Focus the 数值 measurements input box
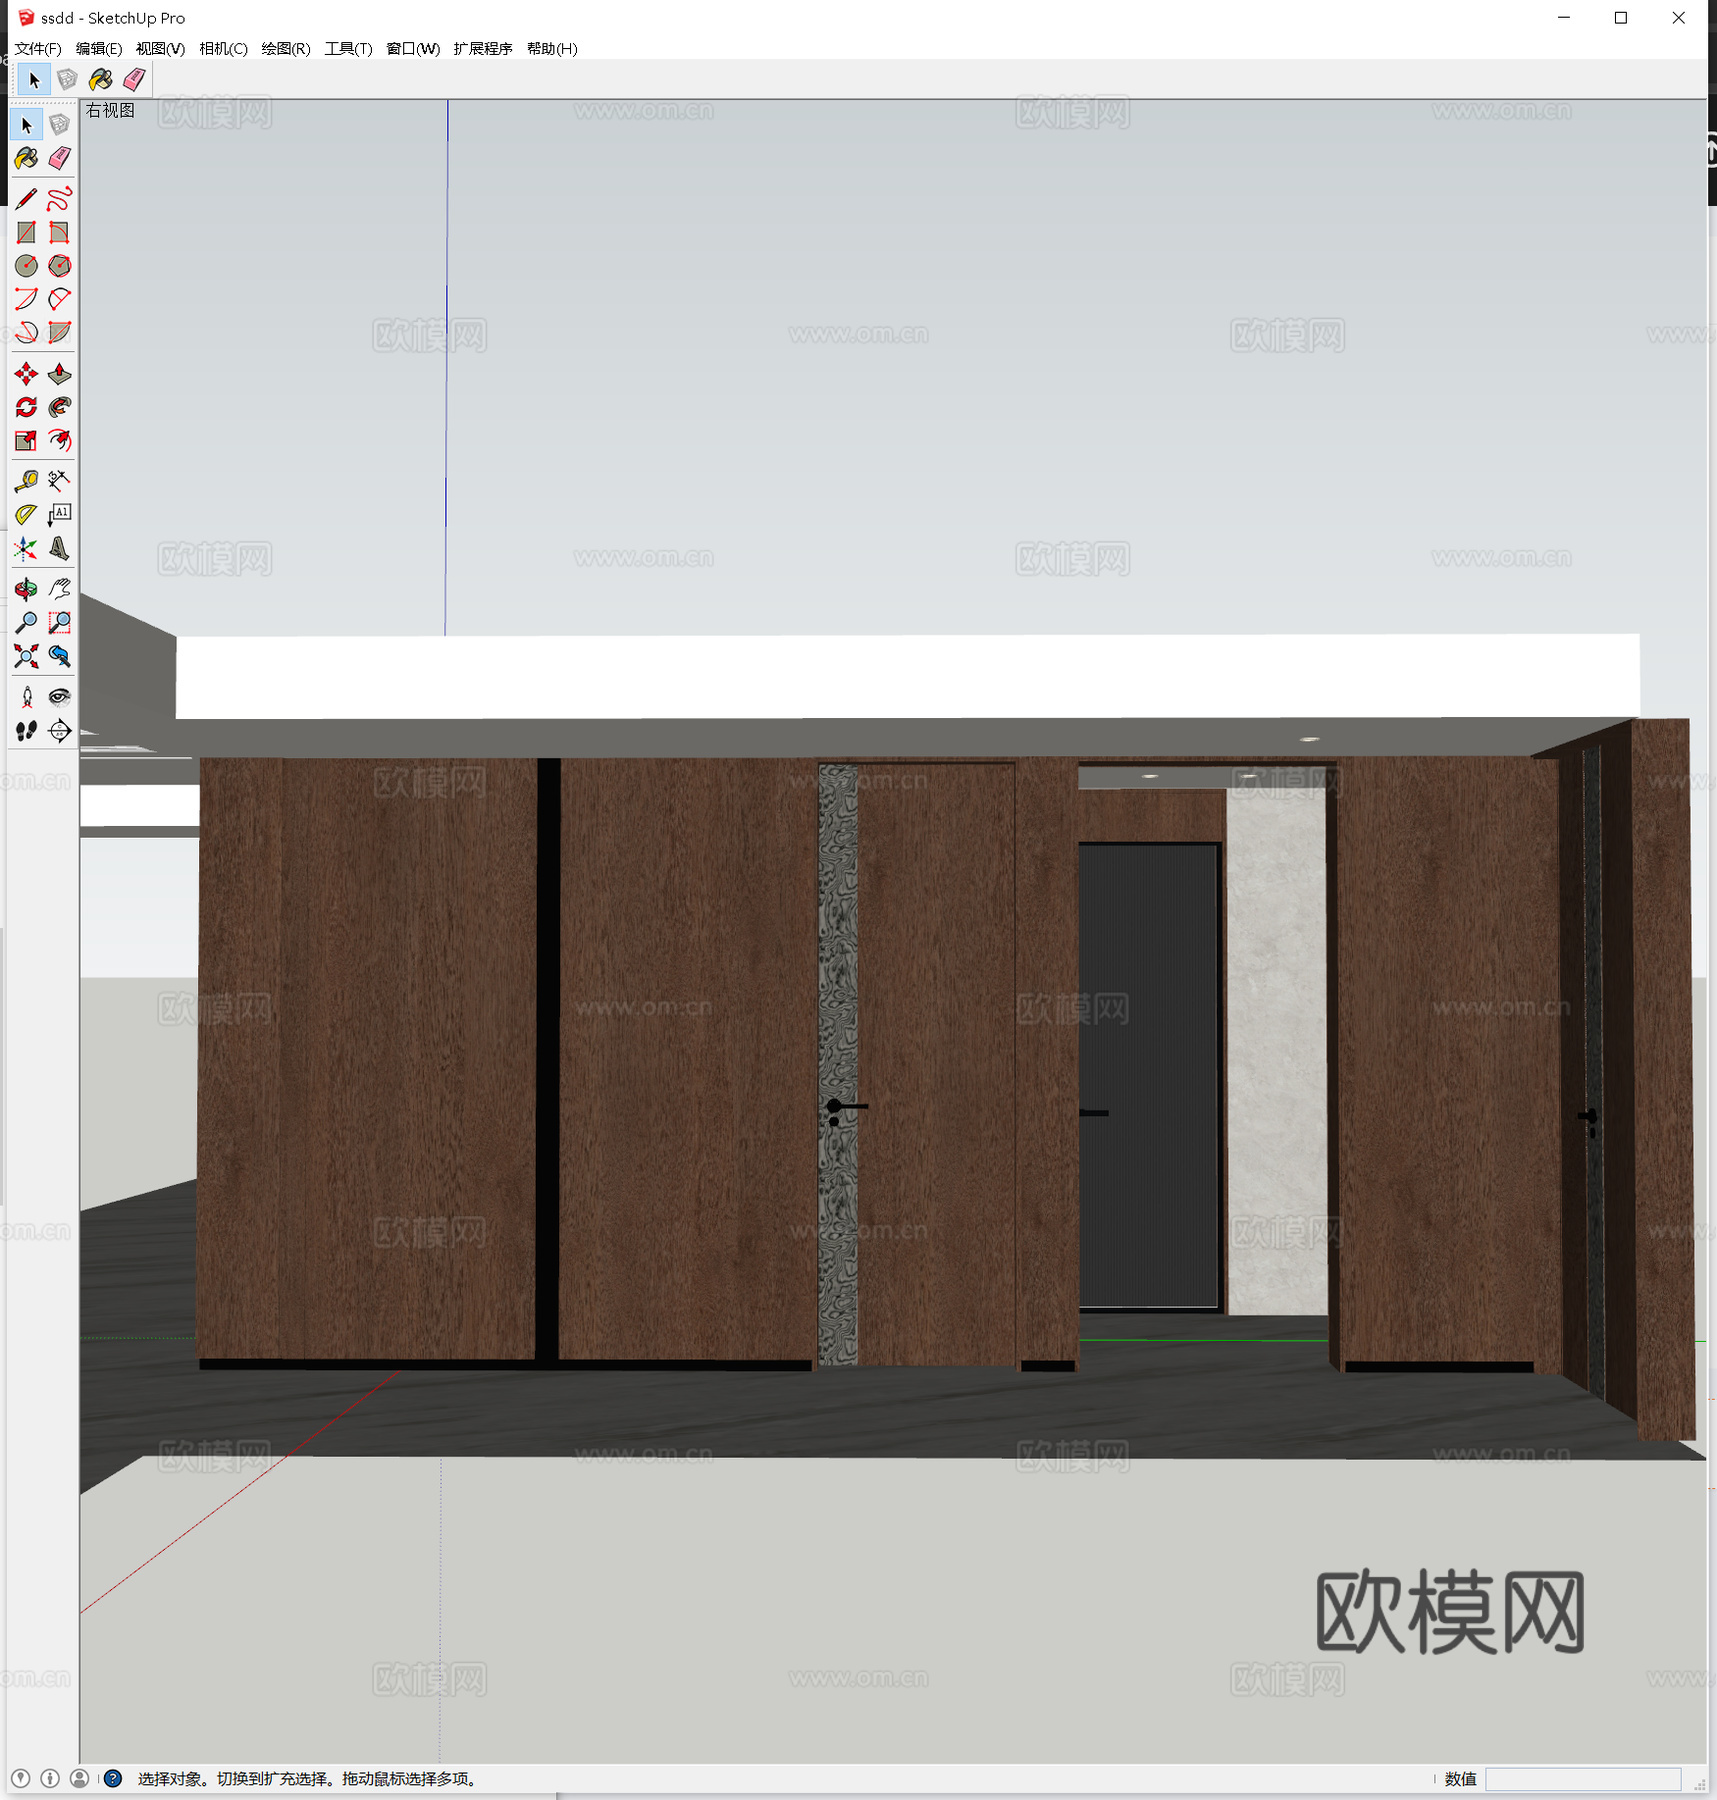 coord(1583,1779)
